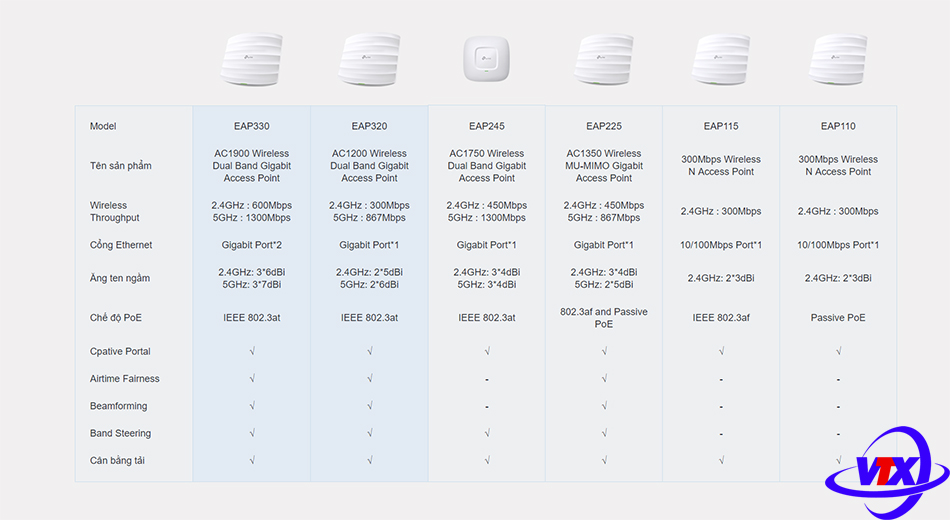Click '802.3af and Passive PoE' cell
This screenshot has width=950, height=520.
(x=603, y=318)
